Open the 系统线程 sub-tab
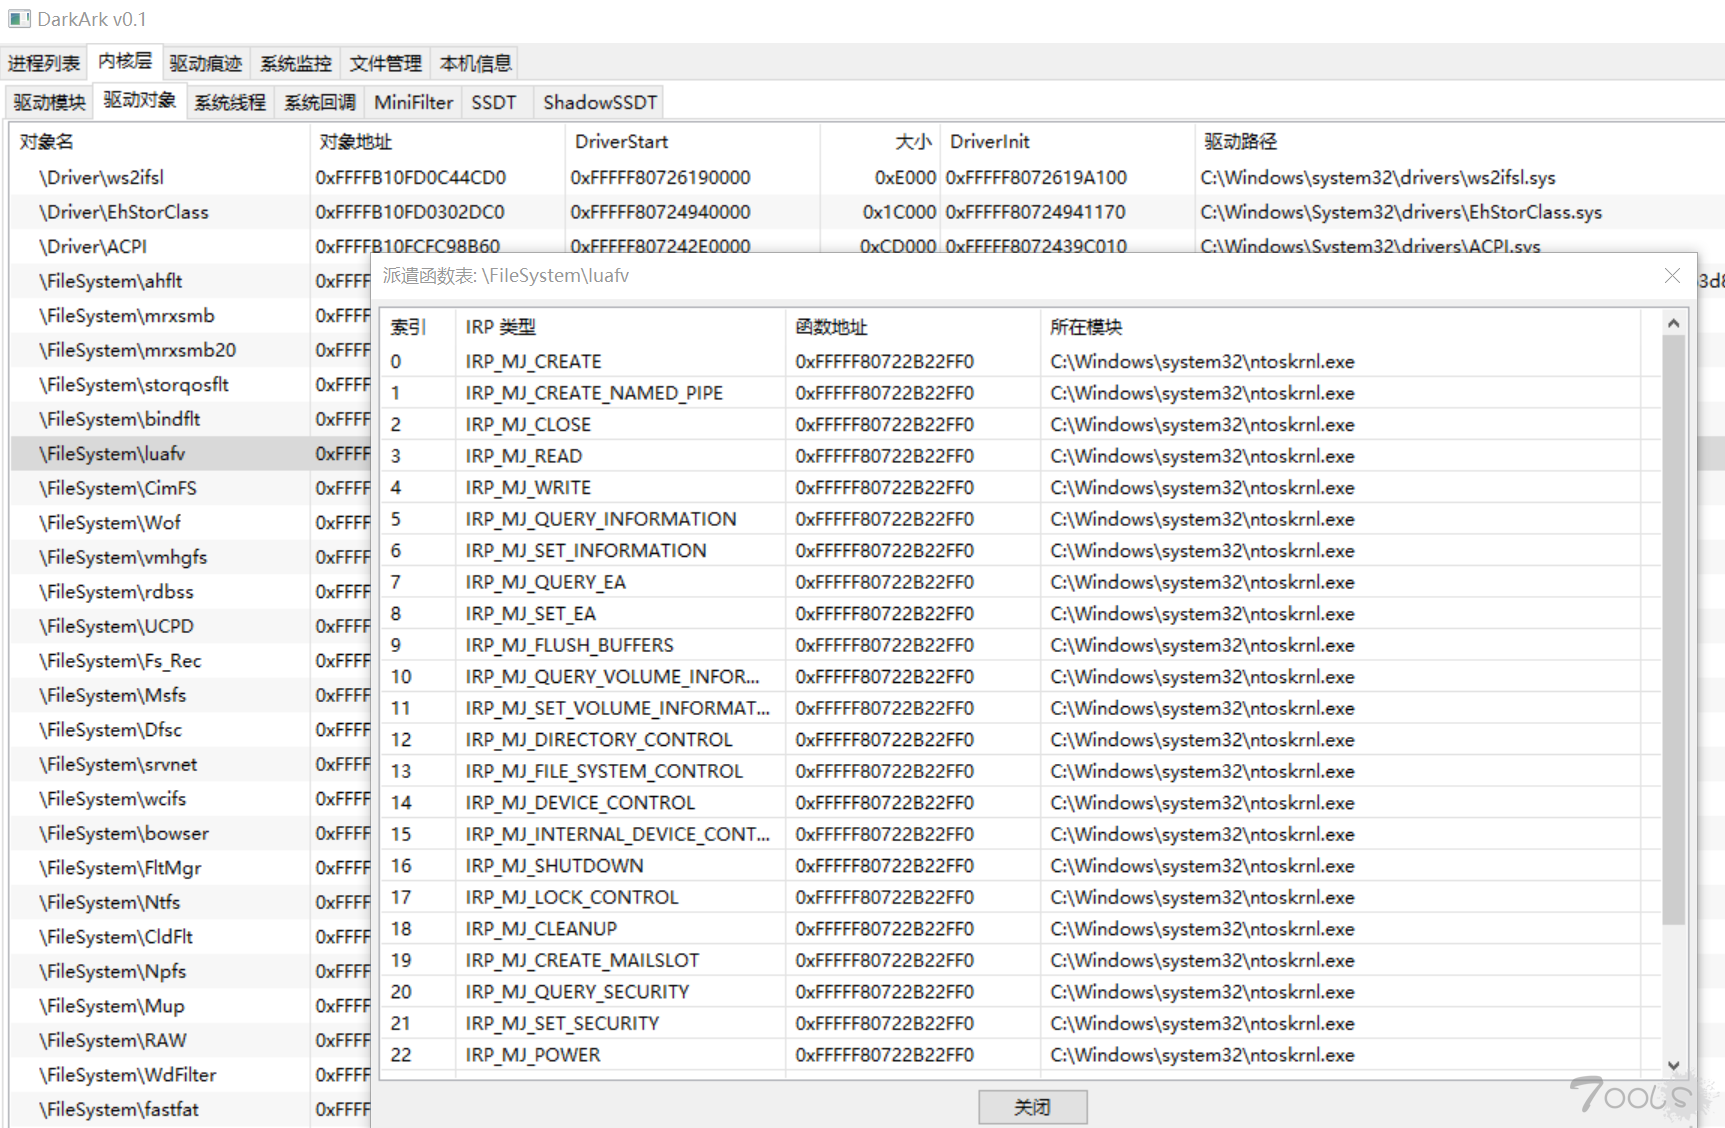Viewport: 1725px width, 1128px height. (x=230, y=101)
